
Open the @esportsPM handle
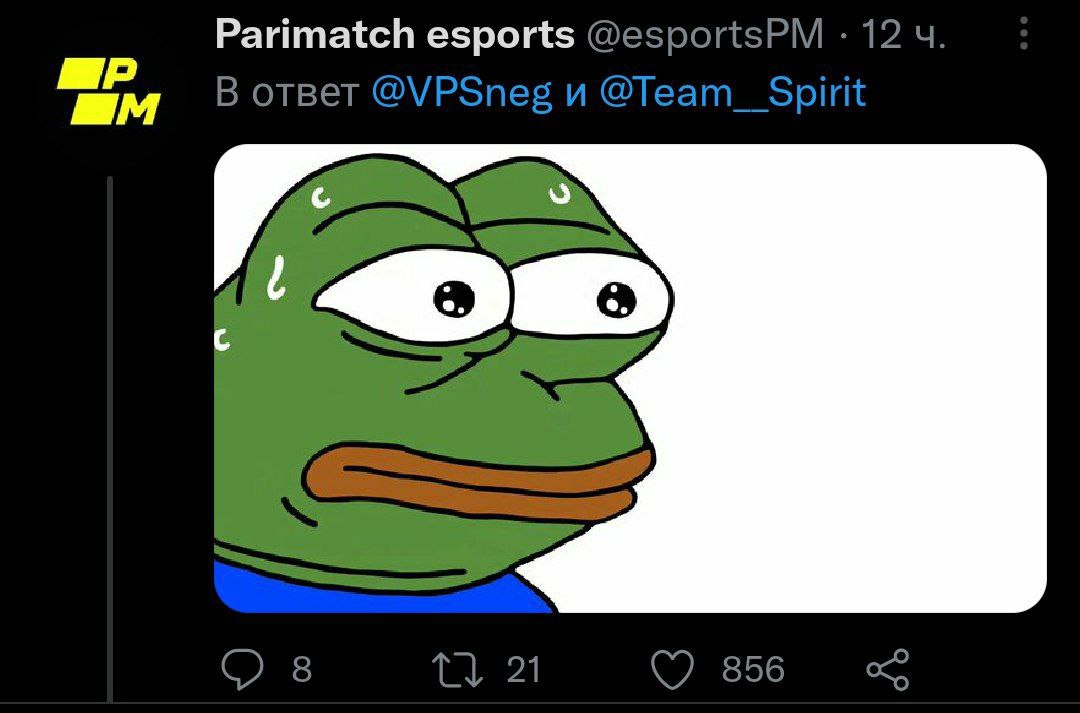pos(705,34)
